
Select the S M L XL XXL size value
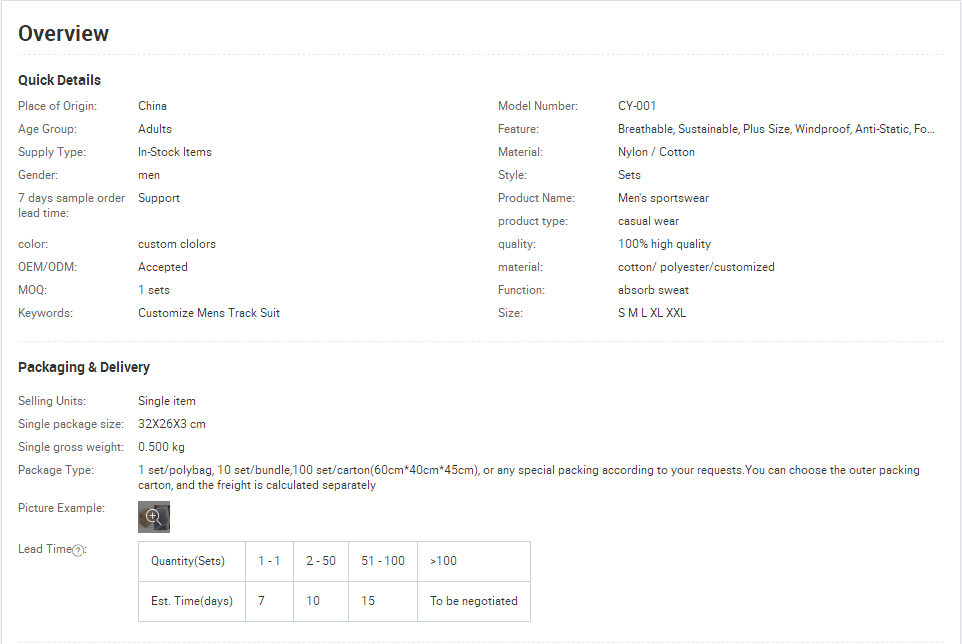(652, 313)
